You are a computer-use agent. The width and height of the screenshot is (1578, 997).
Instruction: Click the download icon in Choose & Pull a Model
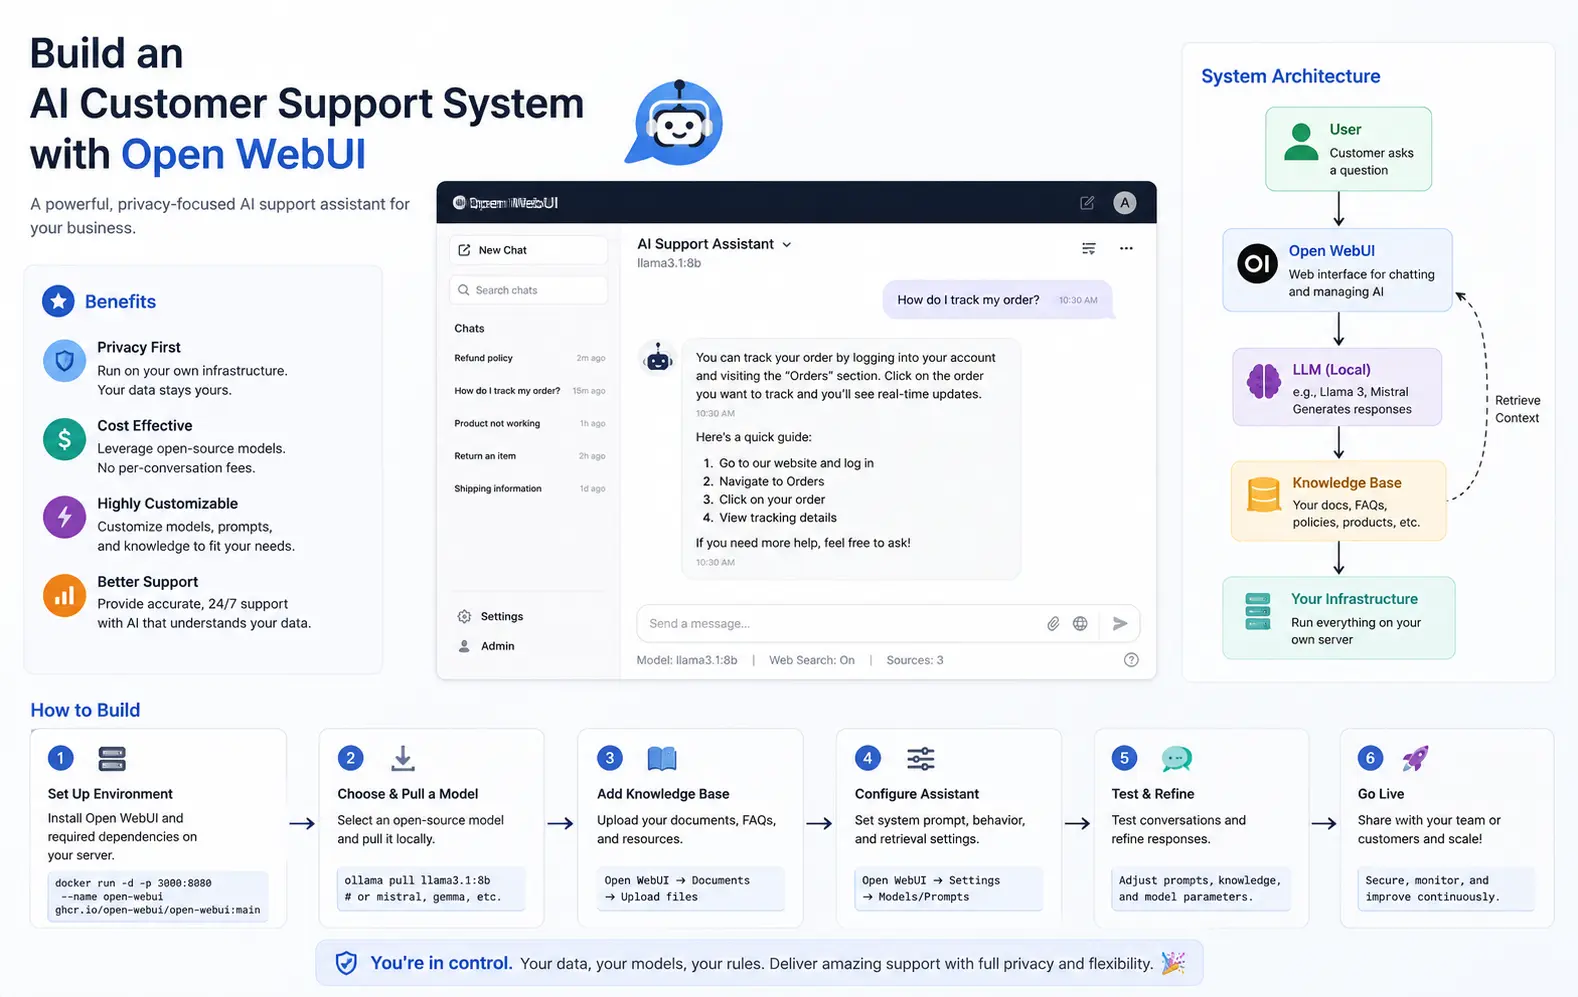(x=403, y=759)
